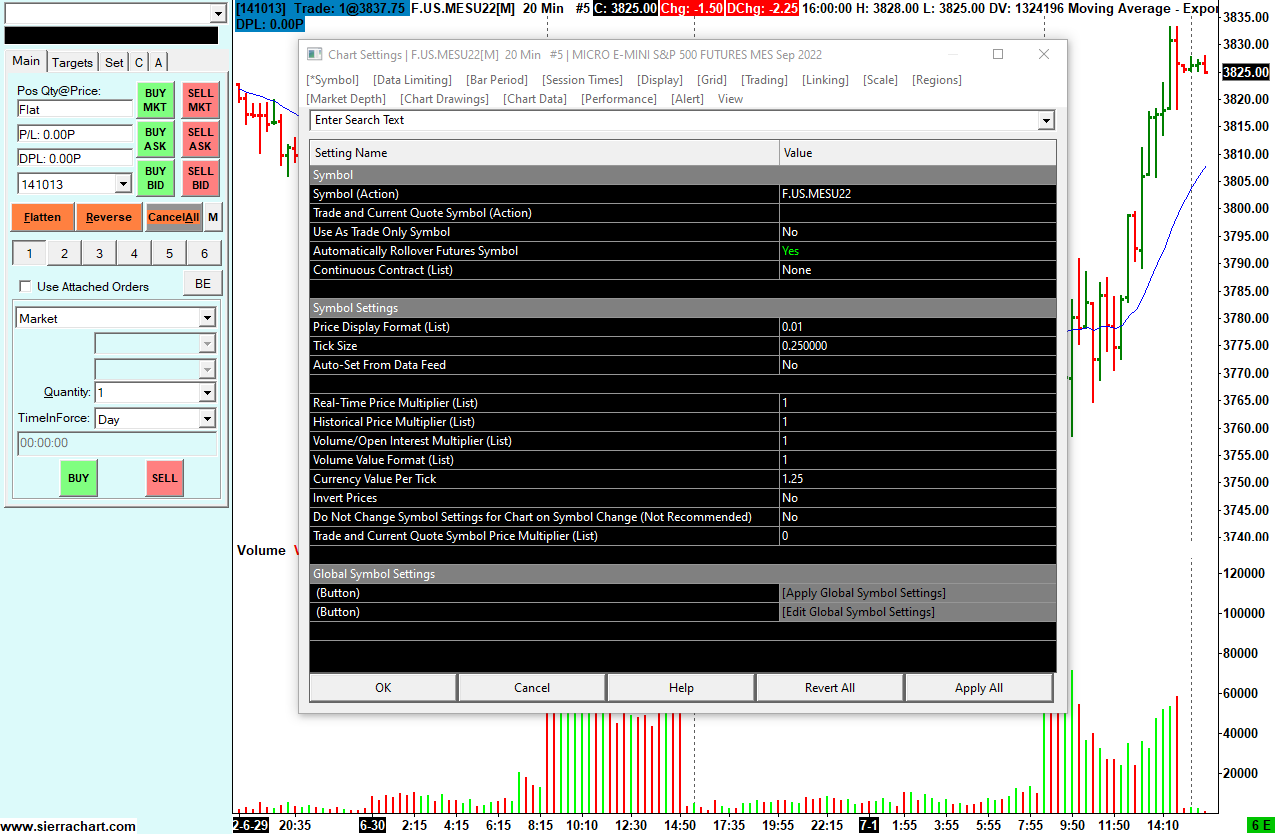This screenshot has width=1276, height=834.
Task: Click the Chart Settings window title icon
Action: 314,55
